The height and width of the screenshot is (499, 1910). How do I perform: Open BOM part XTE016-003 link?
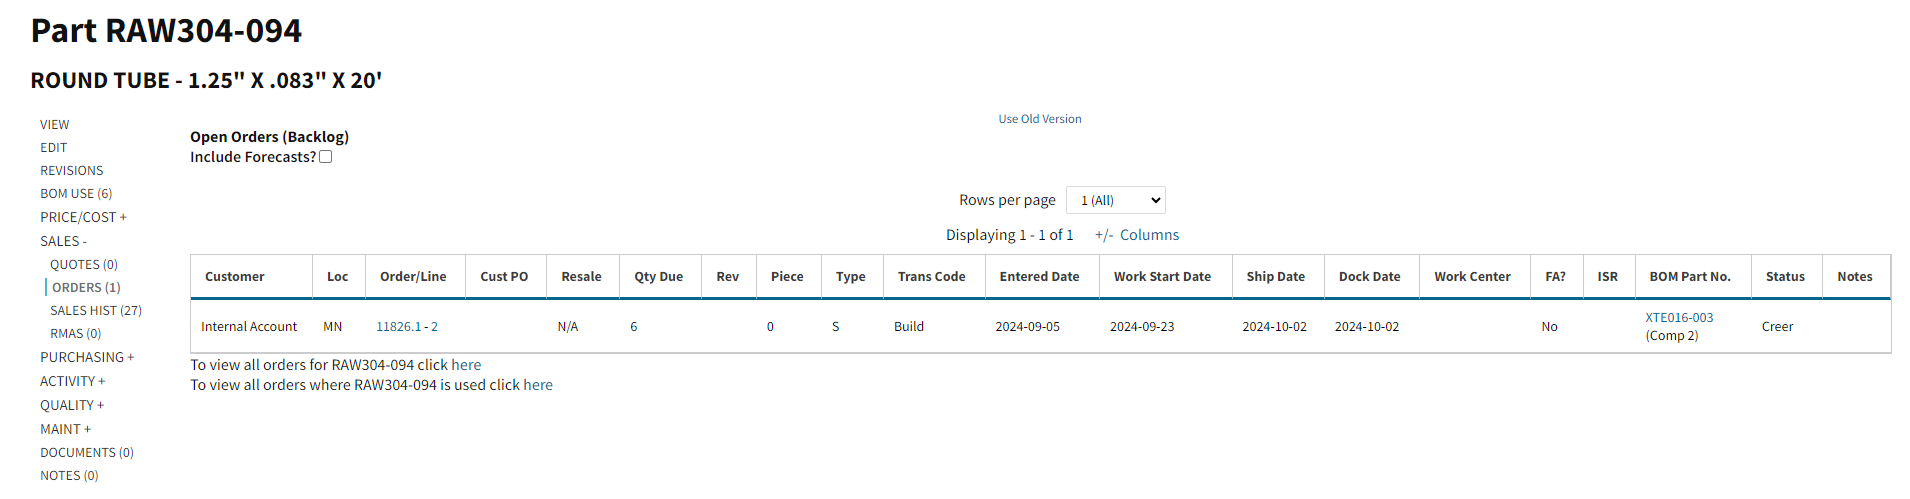tap(1679, 318)
